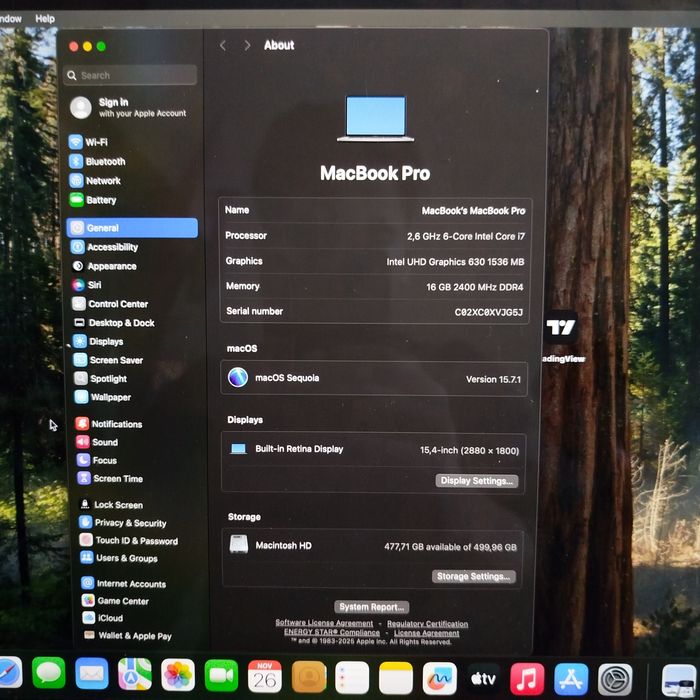
Task: Open Focus settings
Action: coord(97,460)
